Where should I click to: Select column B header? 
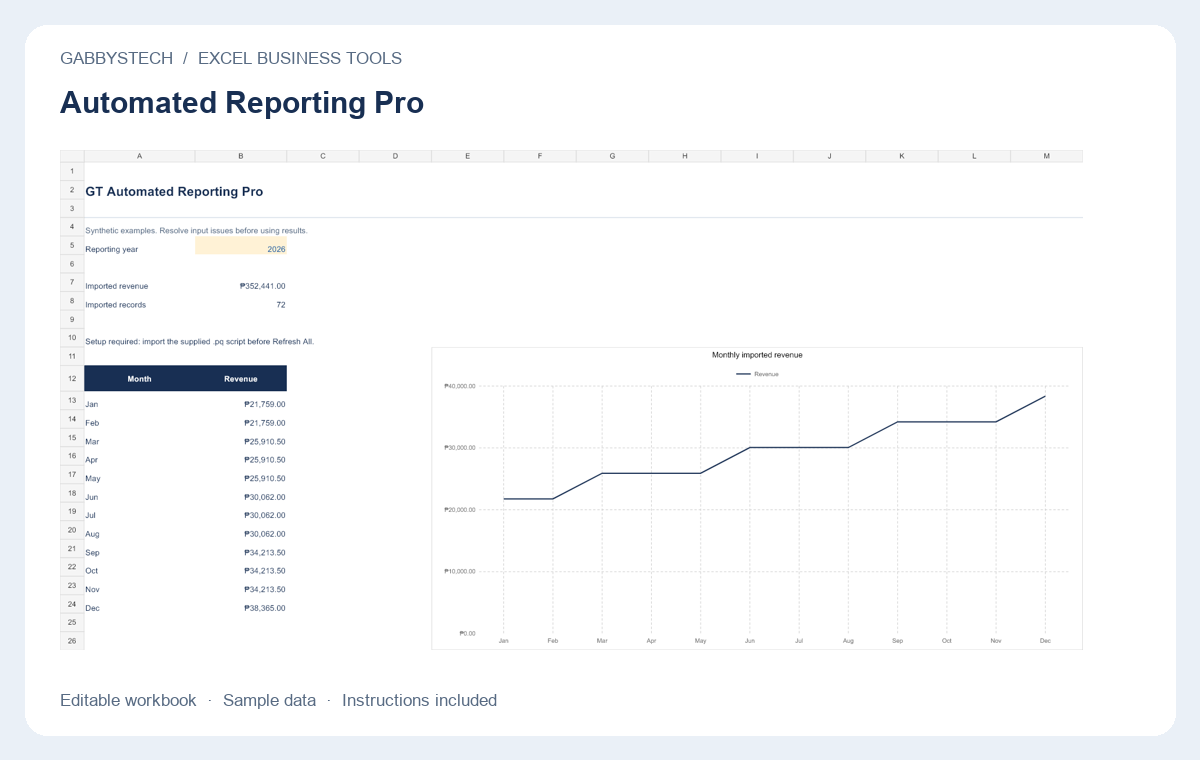241,156
